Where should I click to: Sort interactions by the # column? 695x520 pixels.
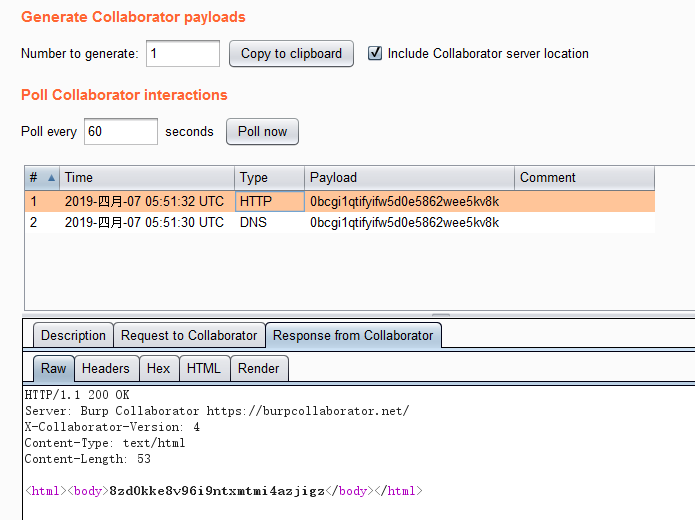coord(41,178)
